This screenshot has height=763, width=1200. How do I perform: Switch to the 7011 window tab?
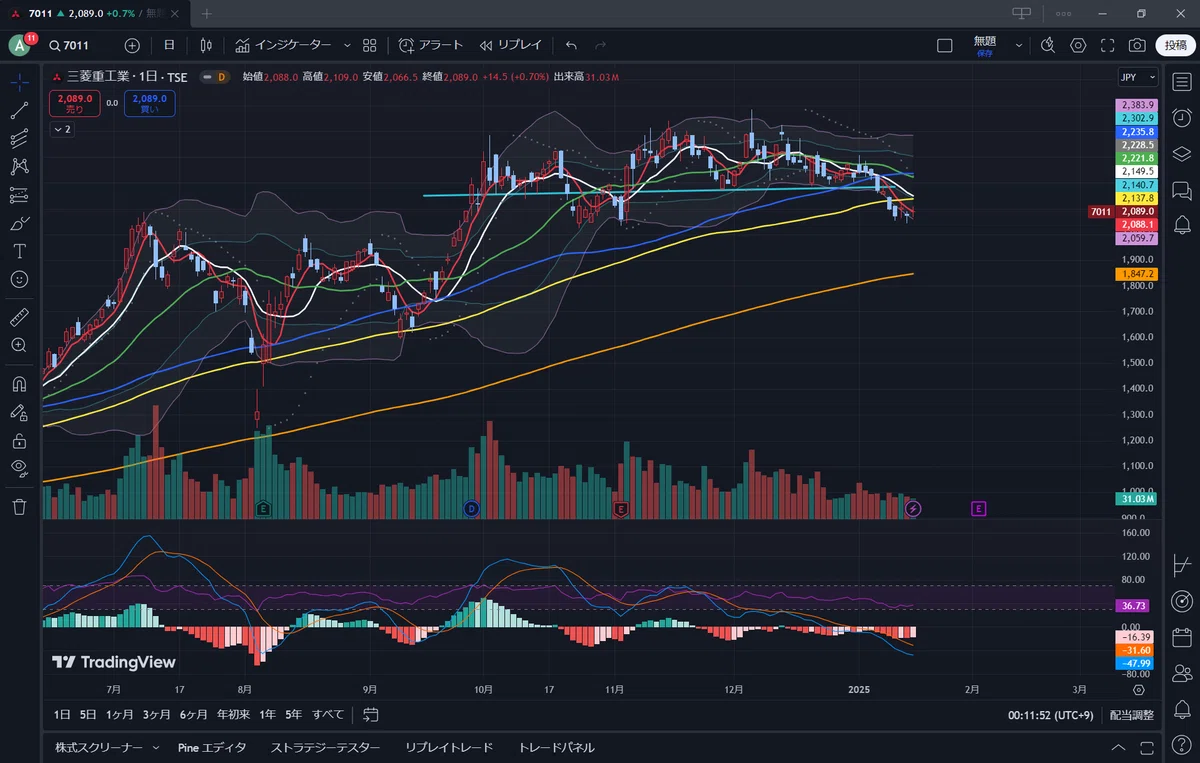(95, 14)
